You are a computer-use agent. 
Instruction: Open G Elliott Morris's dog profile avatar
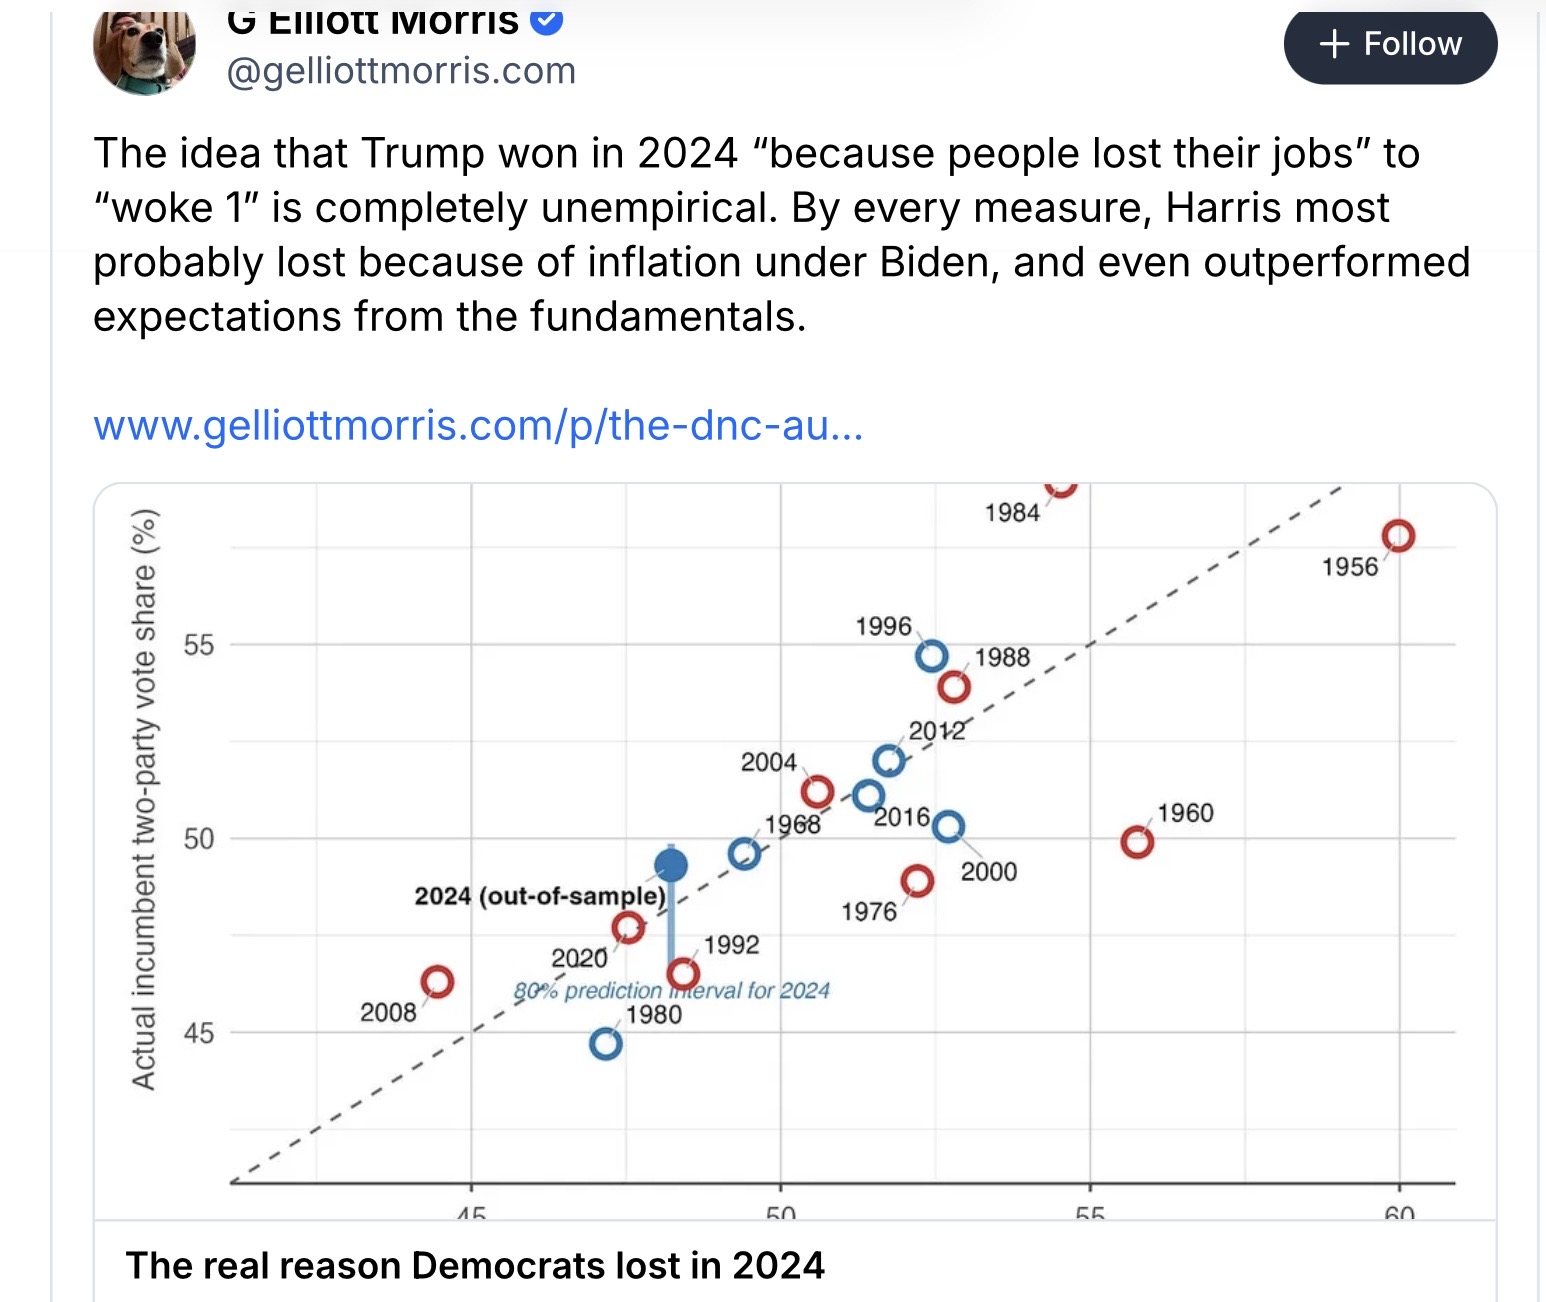tap(144, 48)
